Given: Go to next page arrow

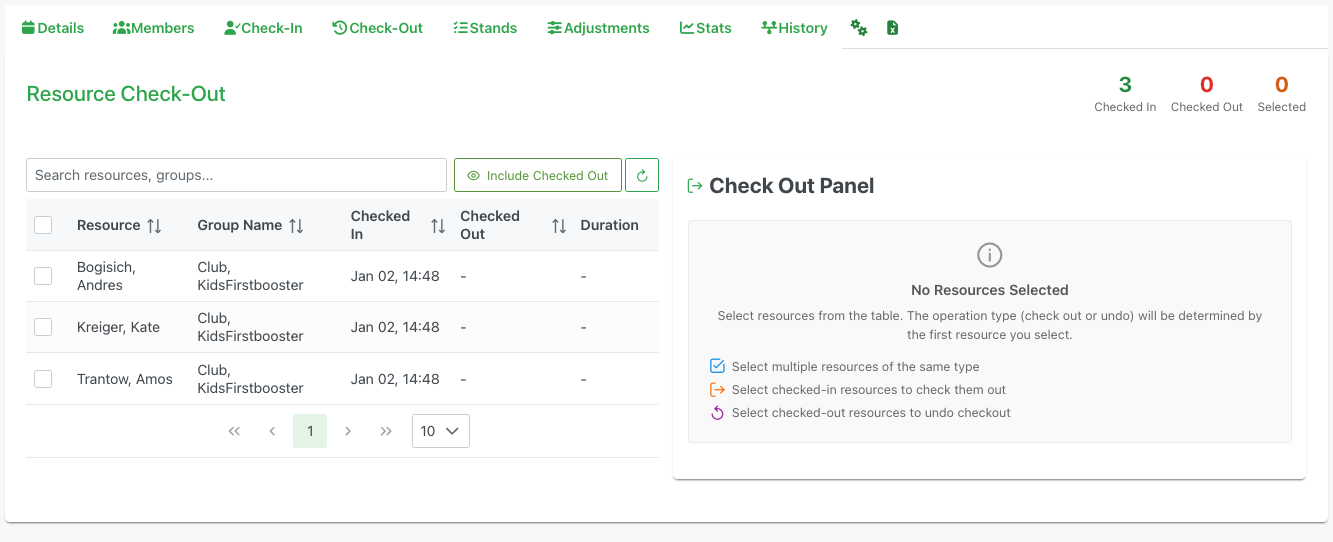Looking at the screenshot, I should coord(348,431).
